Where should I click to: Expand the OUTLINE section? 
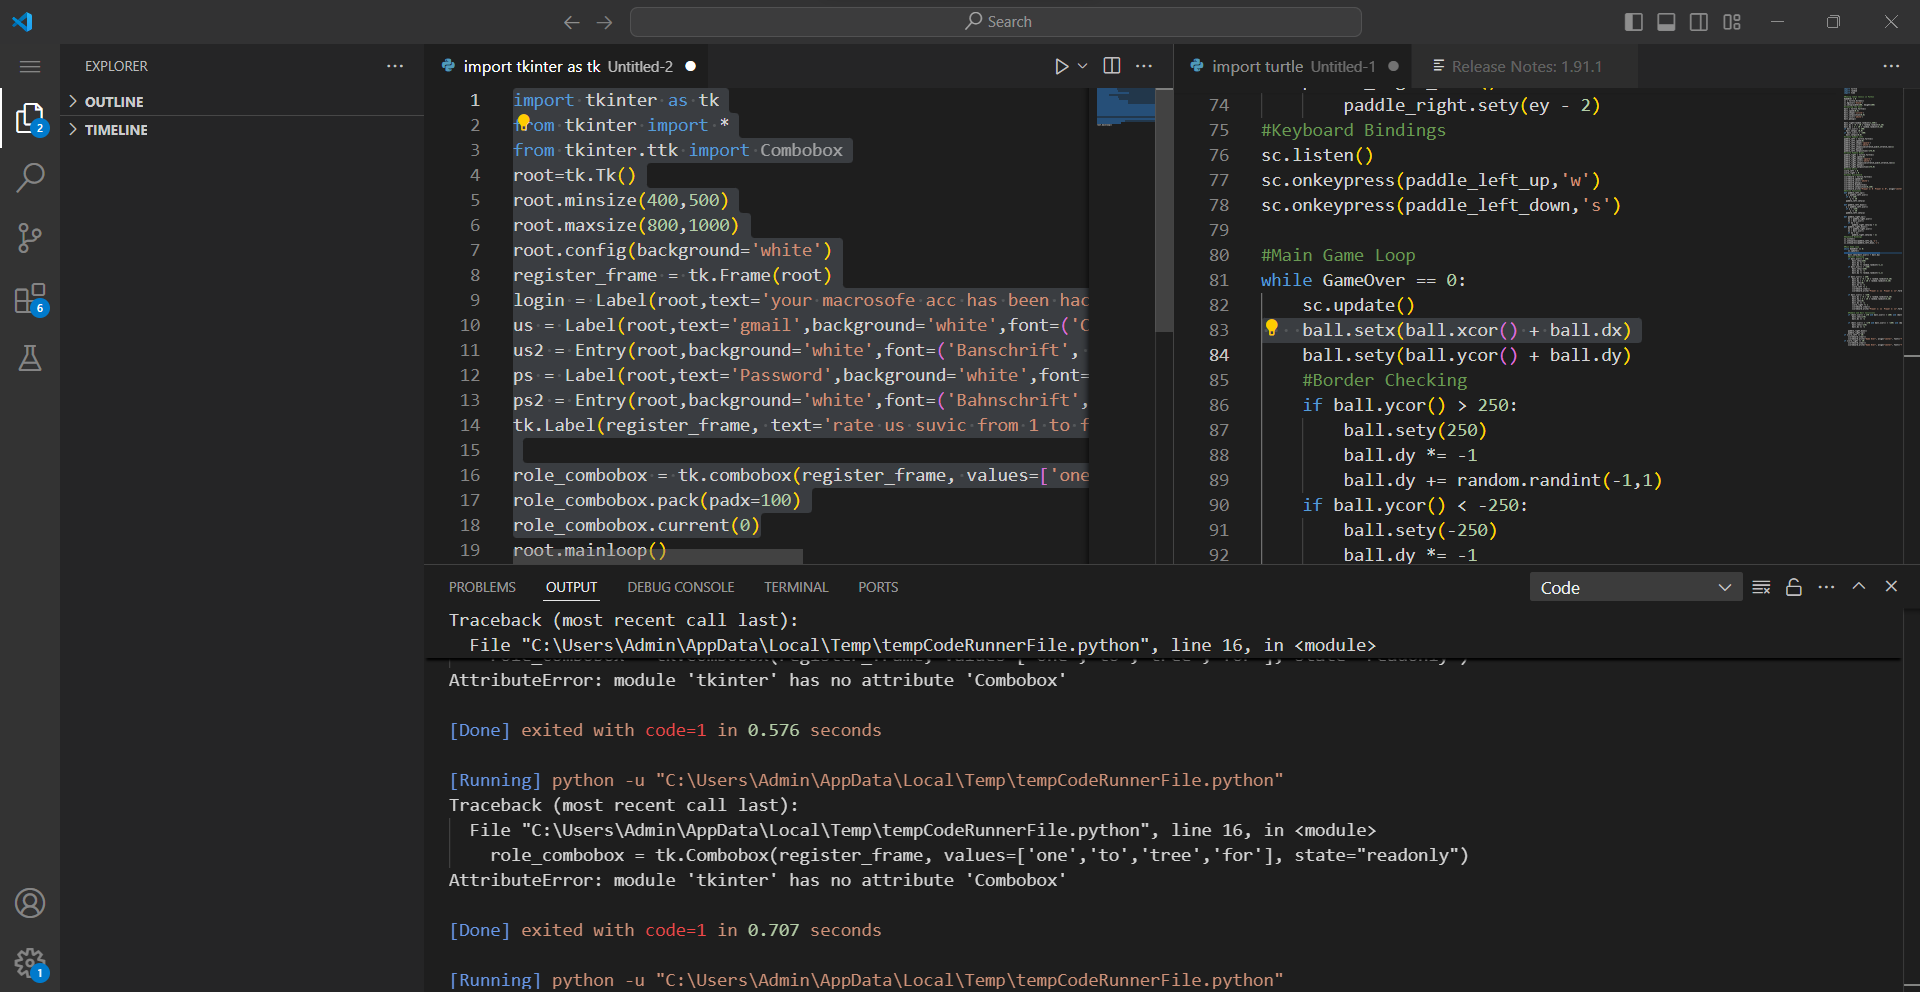[242, 102]
